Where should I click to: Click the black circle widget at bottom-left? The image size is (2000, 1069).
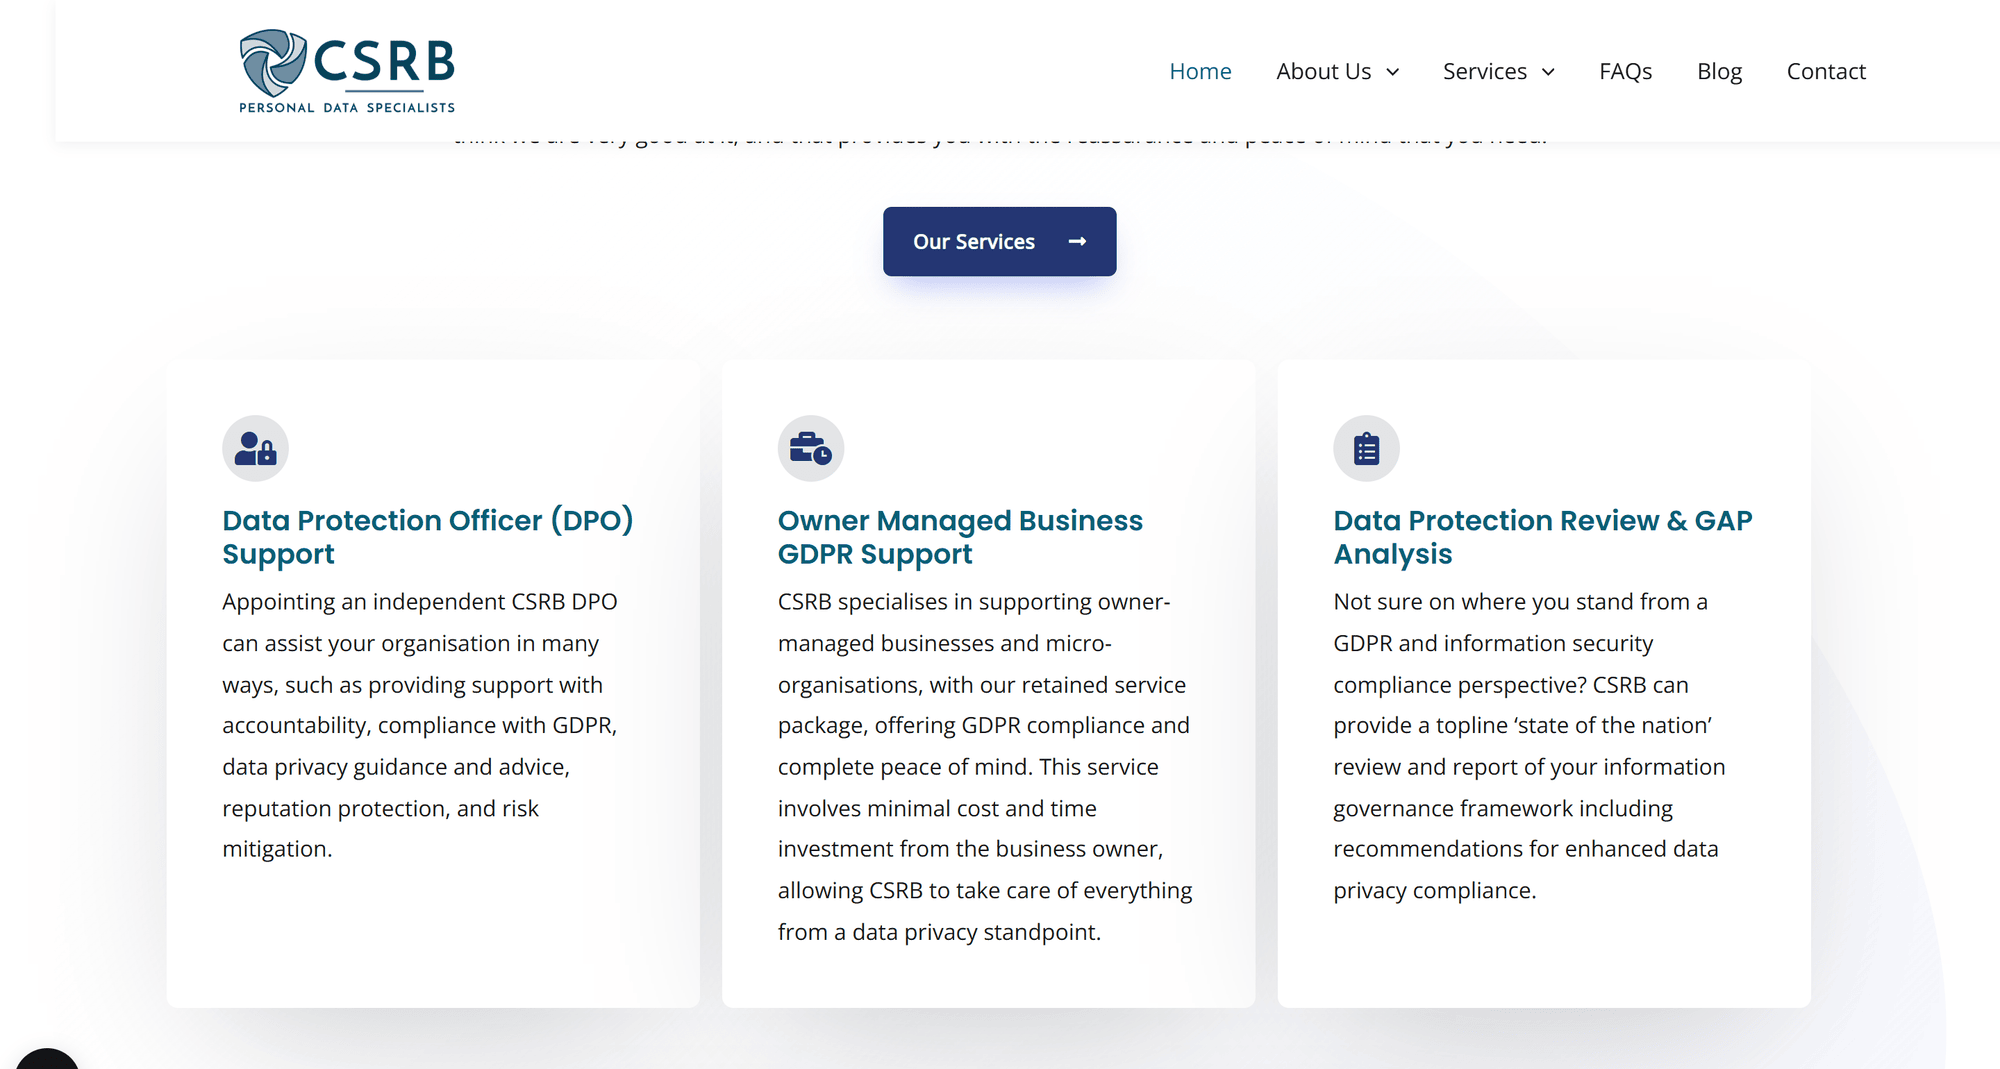tap(47, 1060)
